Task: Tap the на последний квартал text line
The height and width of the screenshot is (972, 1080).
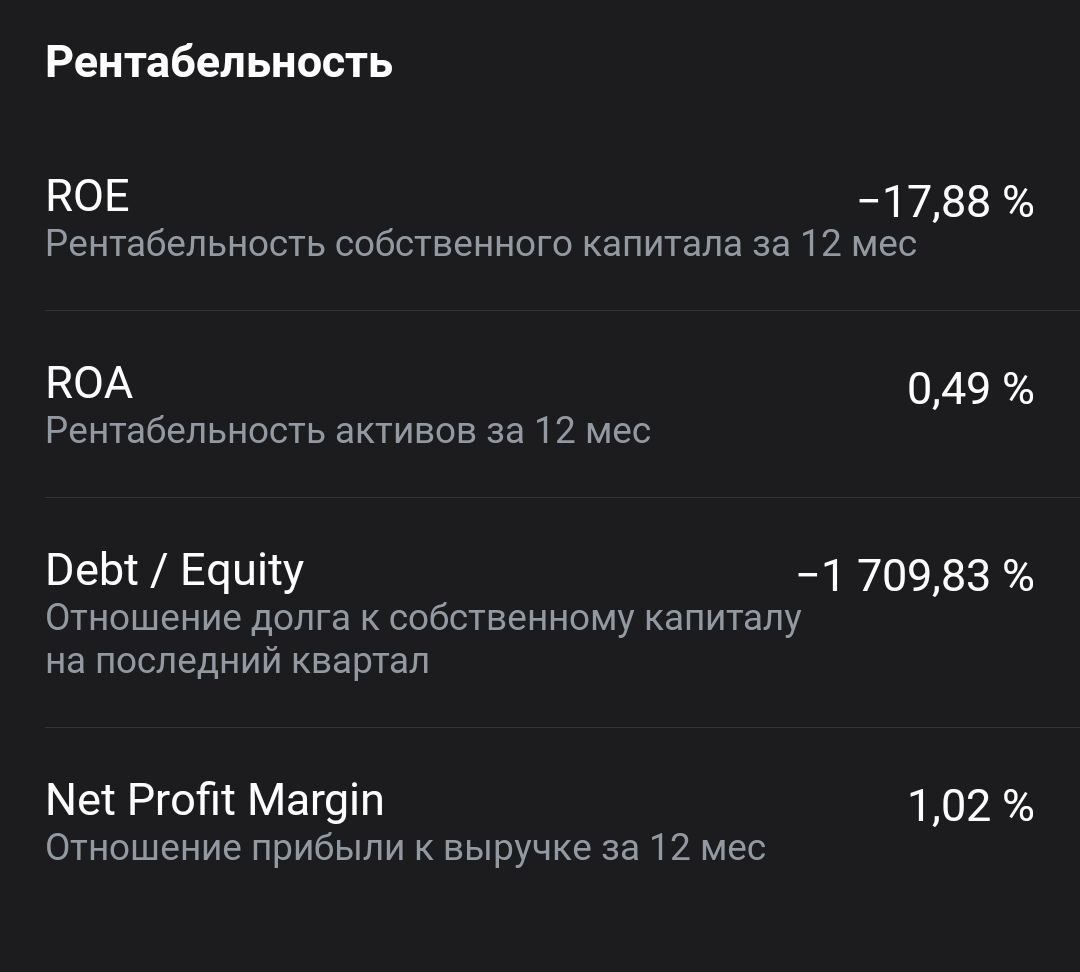Action: coord(237,662)
